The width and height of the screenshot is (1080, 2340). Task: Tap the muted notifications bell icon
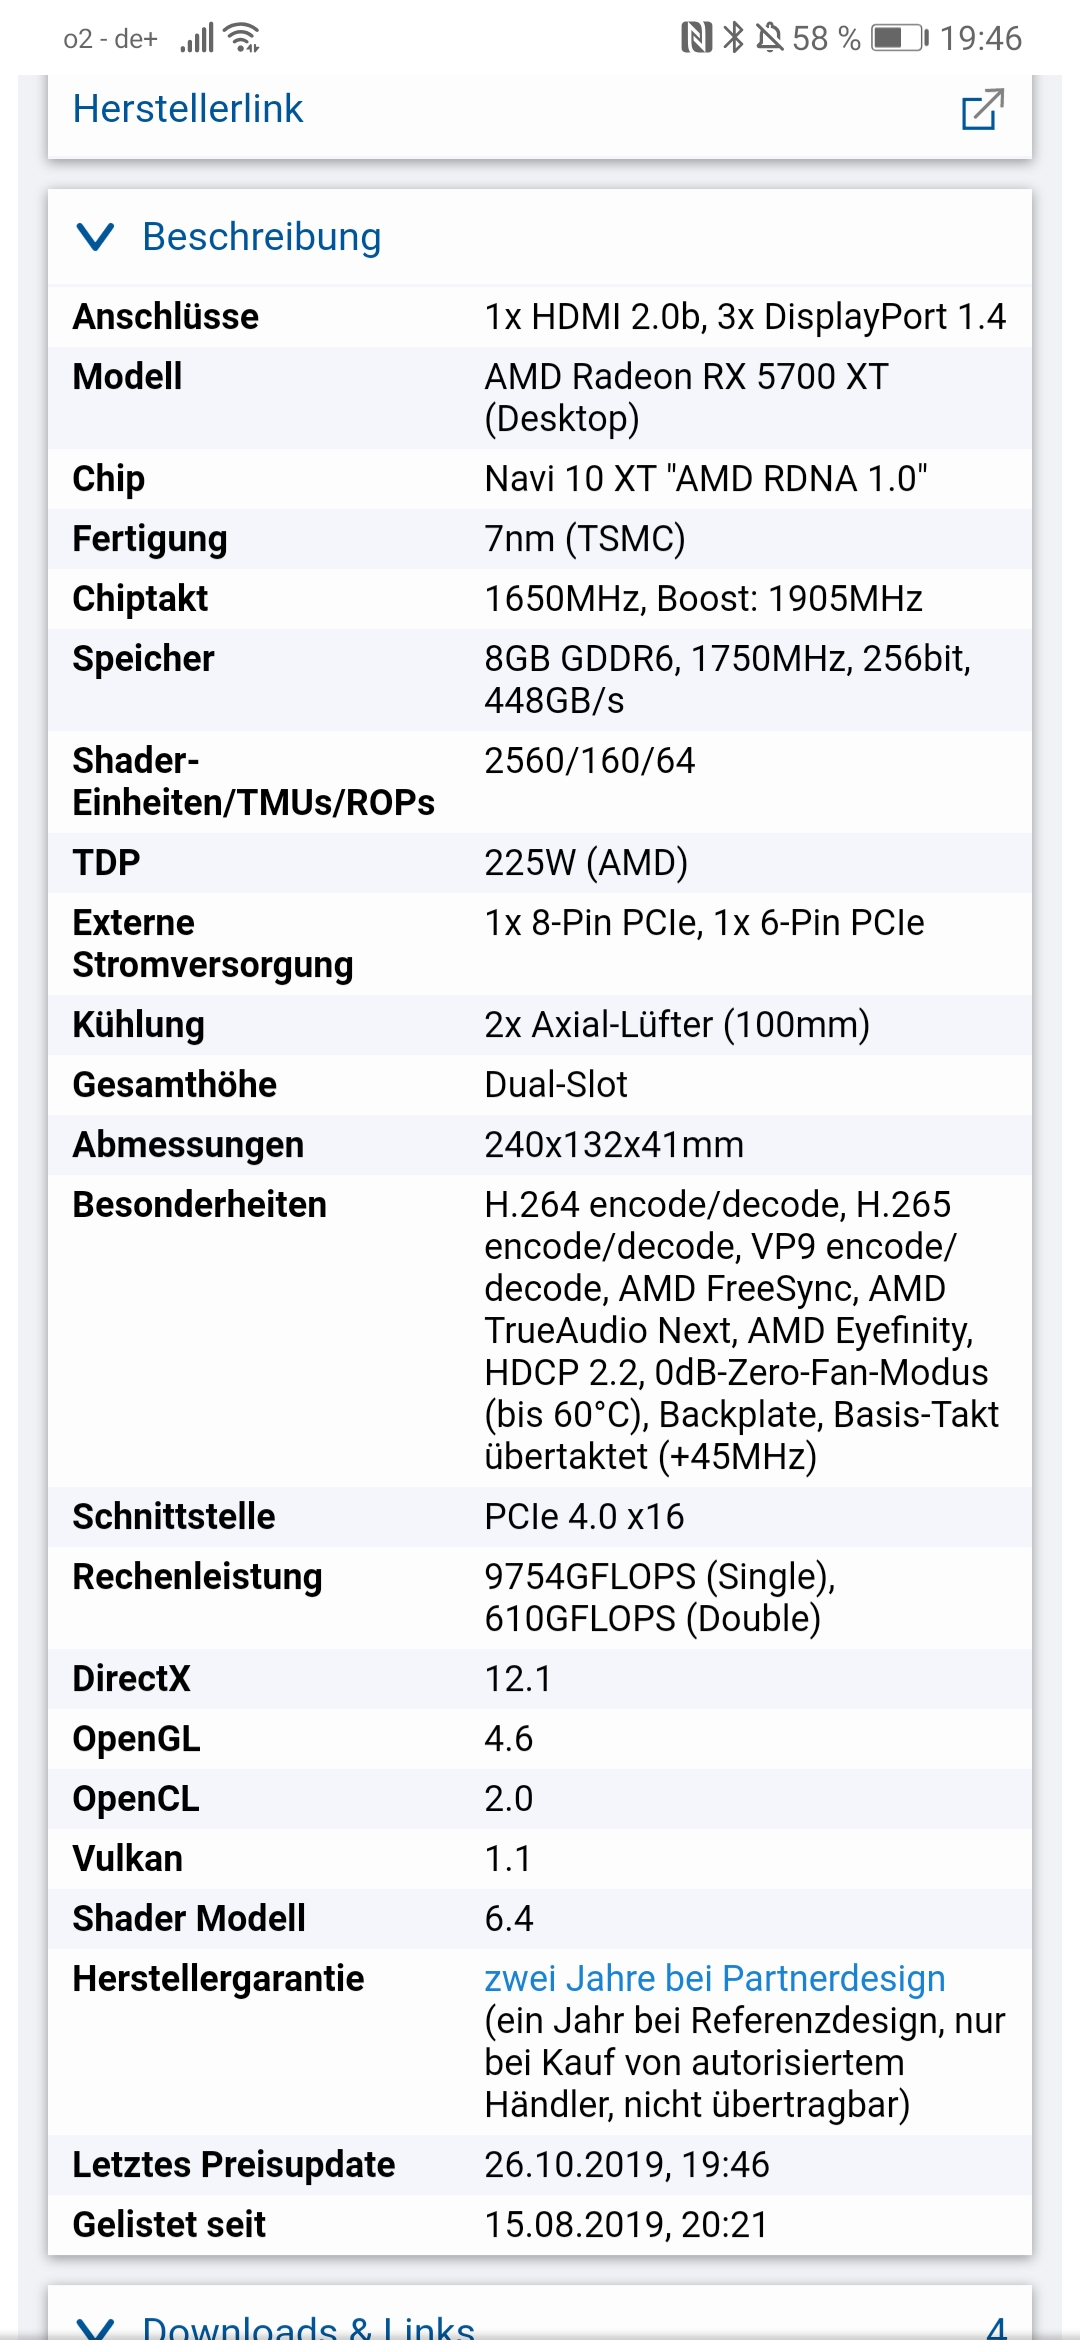point(769,38)
